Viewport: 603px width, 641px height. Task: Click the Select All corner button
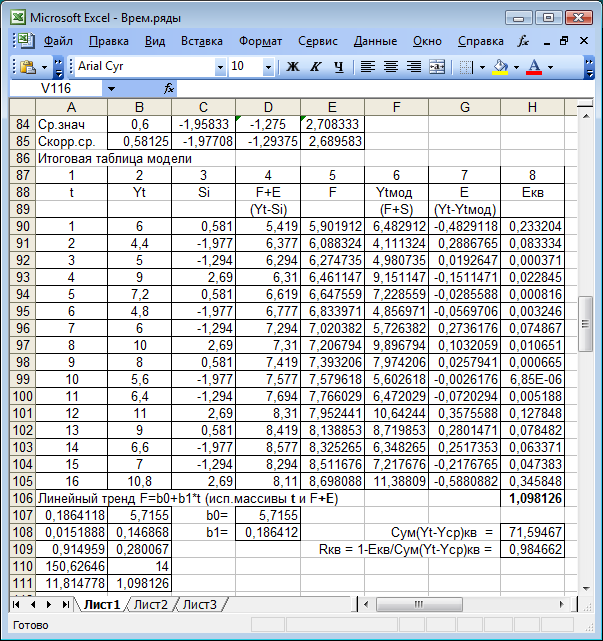tap(22, 108)
